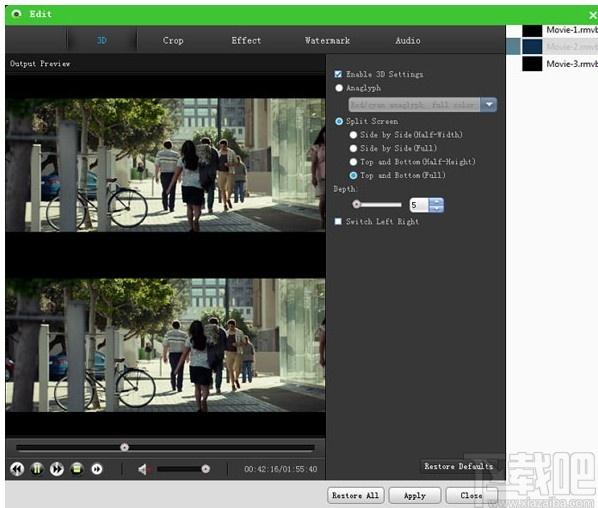
Task: Open the Audio tab
Action: coord(408,40)
